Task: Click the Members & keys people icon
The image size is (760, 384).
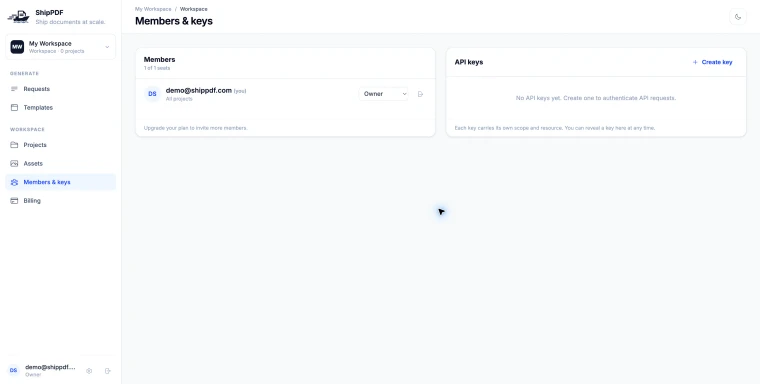Action: 14,182
